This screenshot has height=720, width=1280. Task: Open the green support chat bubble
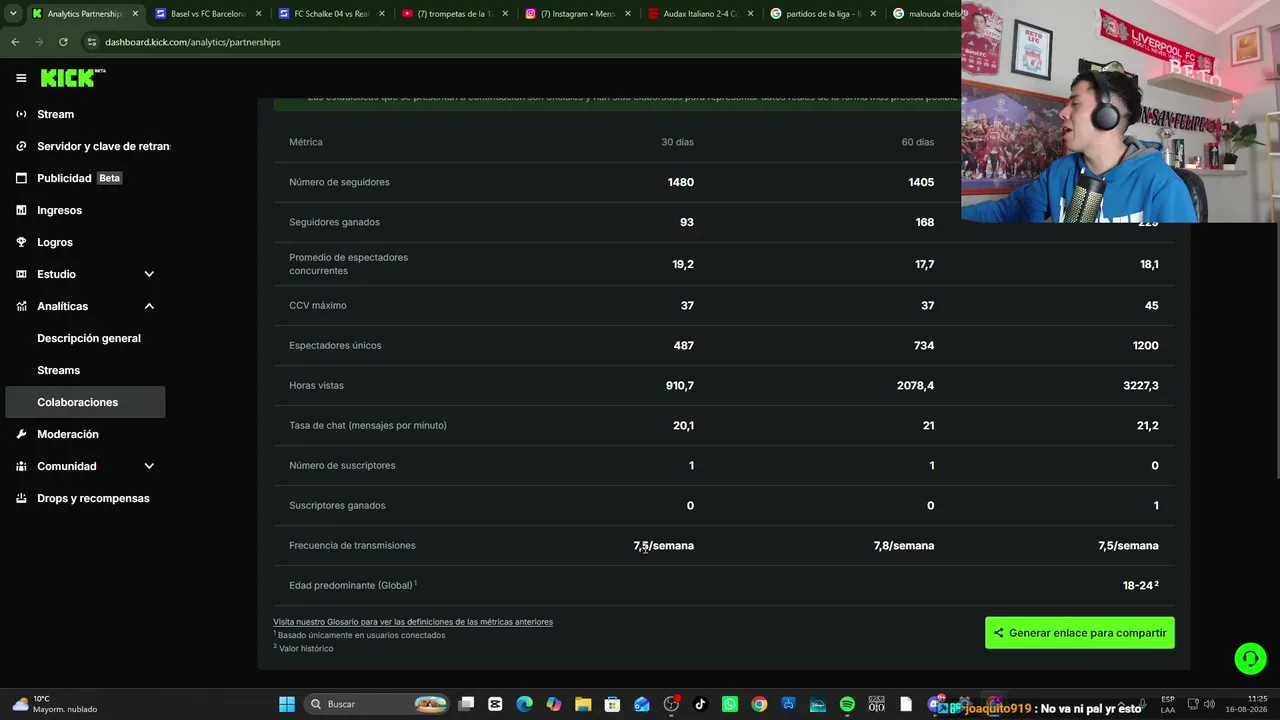coord(1250,659)
